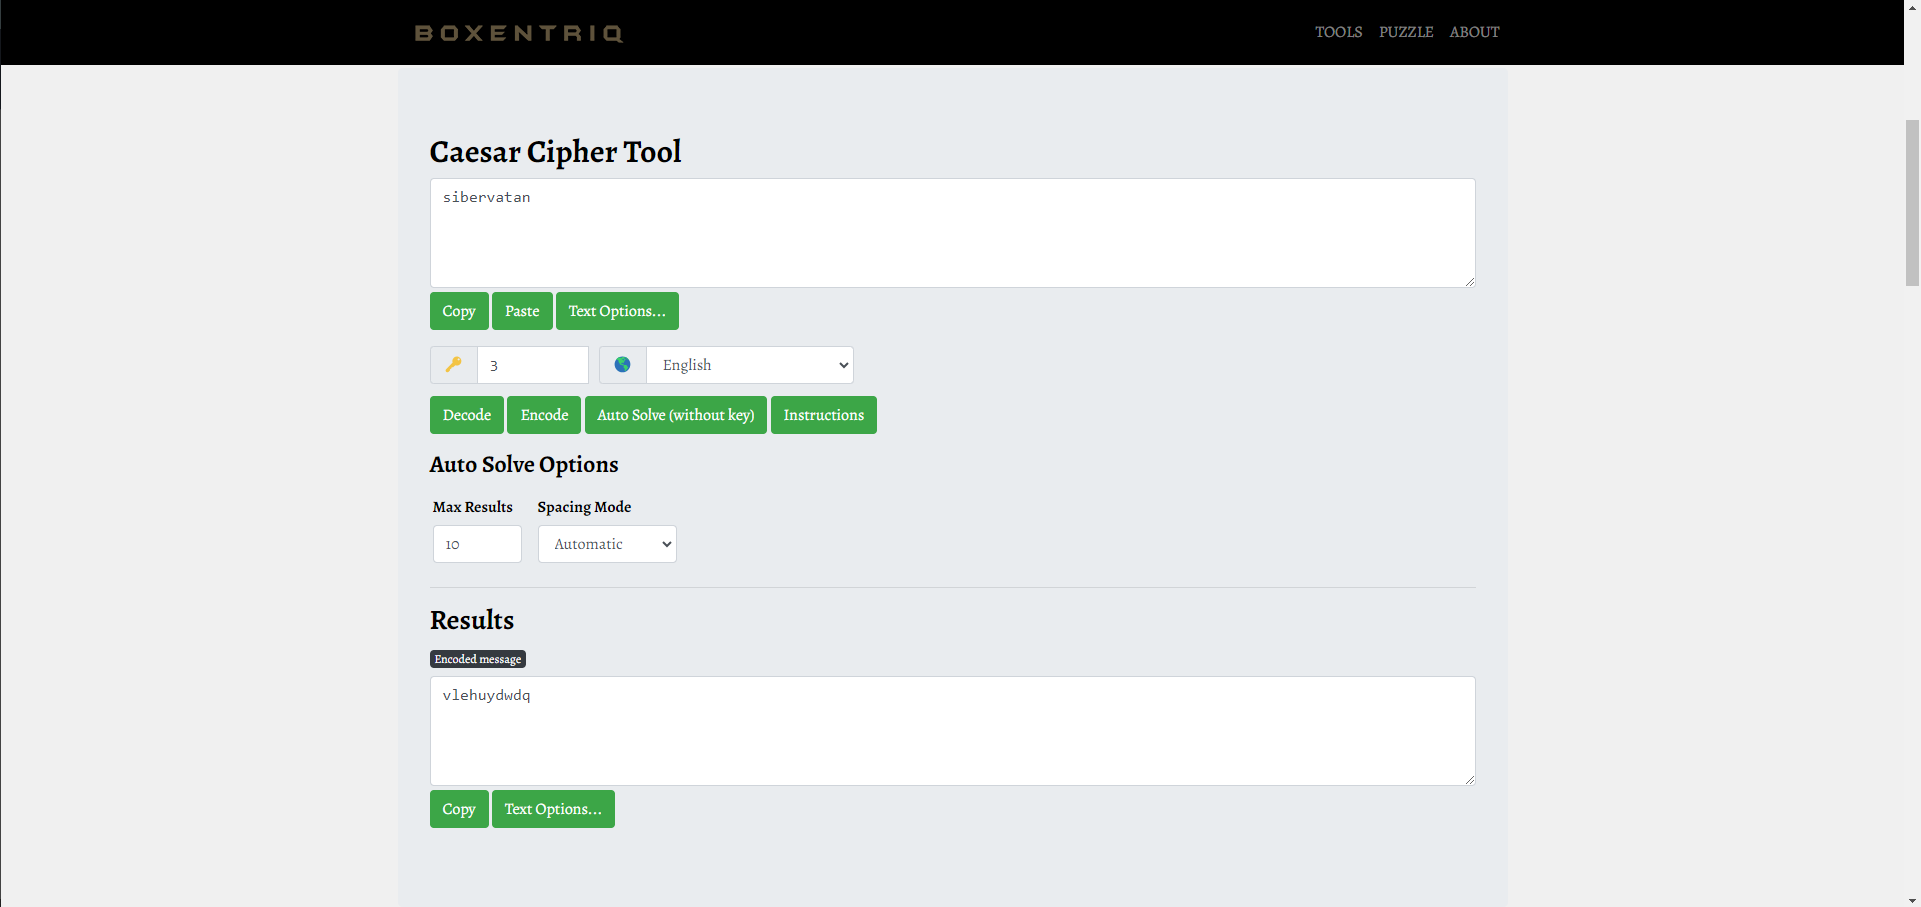1921x907 pixels.
Task: Run Auto Solve without key
Action: tap(675, 415)
